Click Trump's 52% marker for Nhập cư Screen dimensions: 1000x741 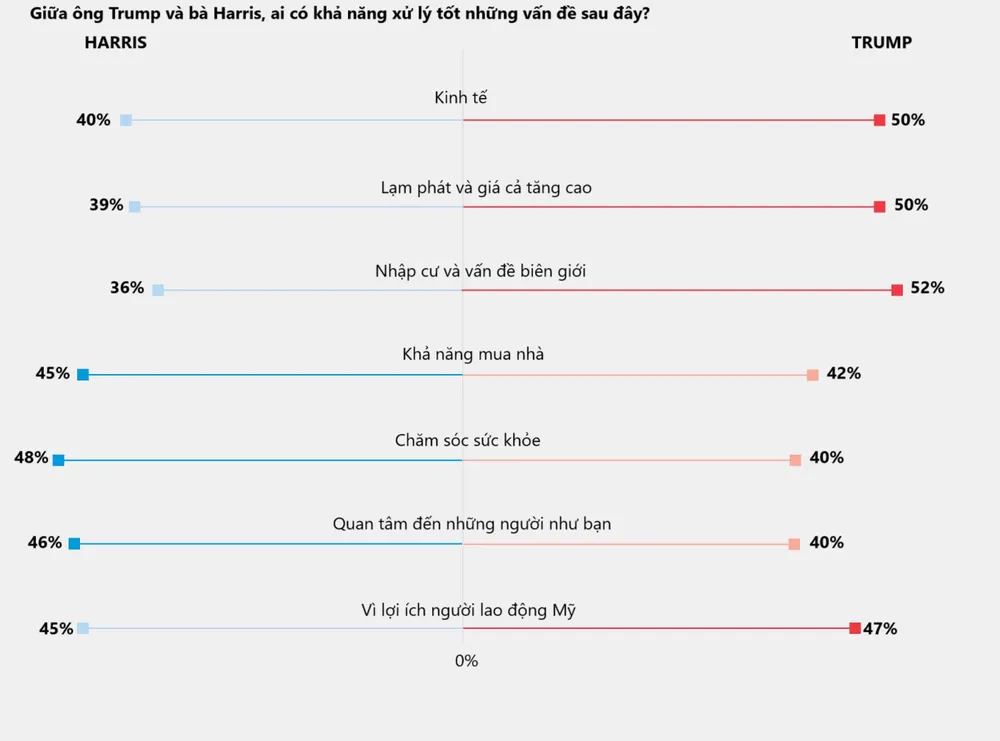897,290
